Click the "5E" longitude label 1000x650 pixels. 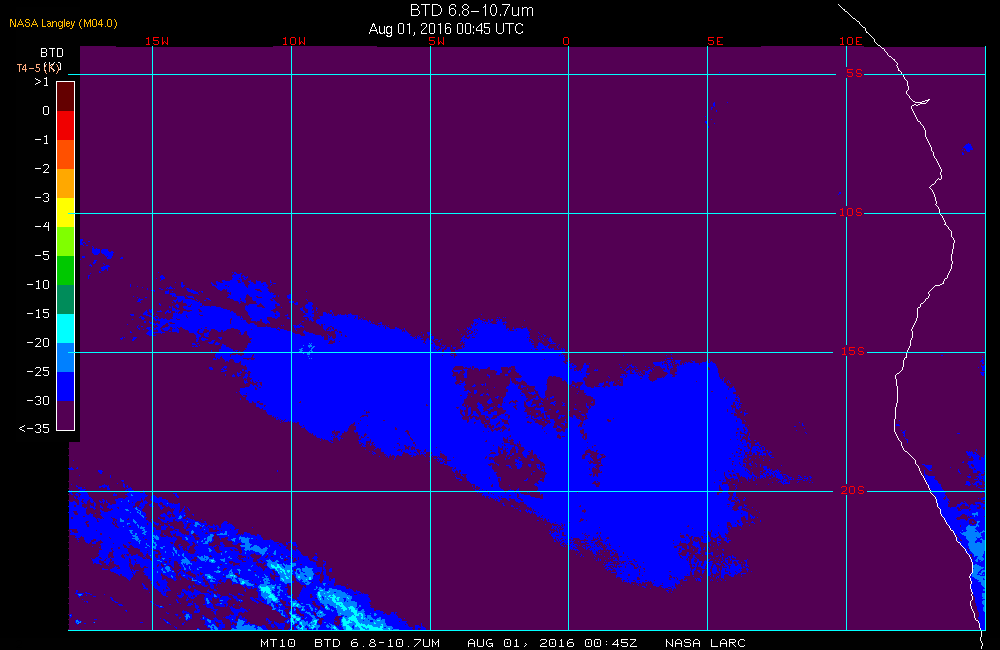[x=715, y=41]
